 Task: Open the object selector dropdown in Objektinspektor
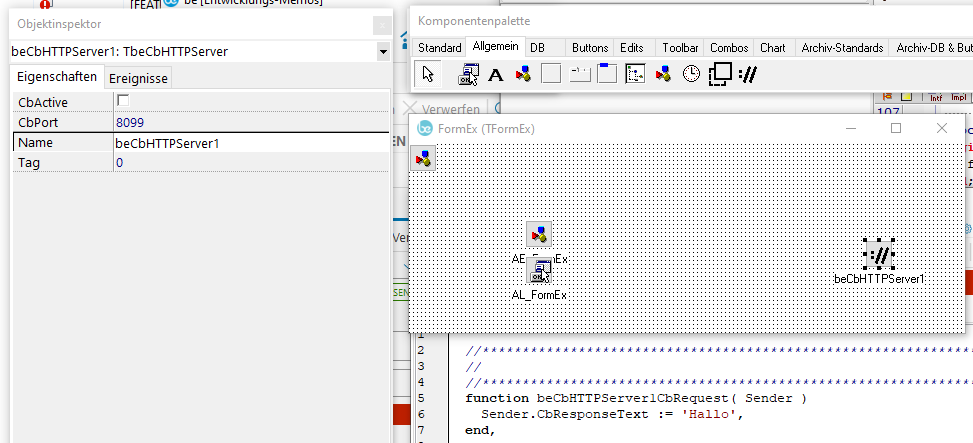[x=383, y=51]
